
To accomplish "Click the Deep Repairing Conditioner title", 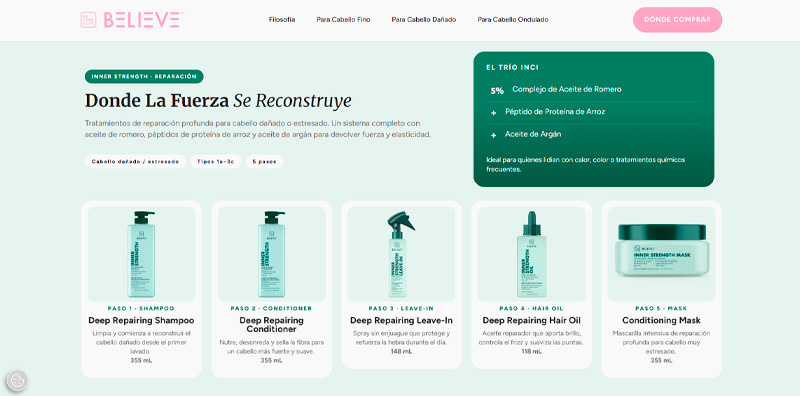I will (271, 325).
